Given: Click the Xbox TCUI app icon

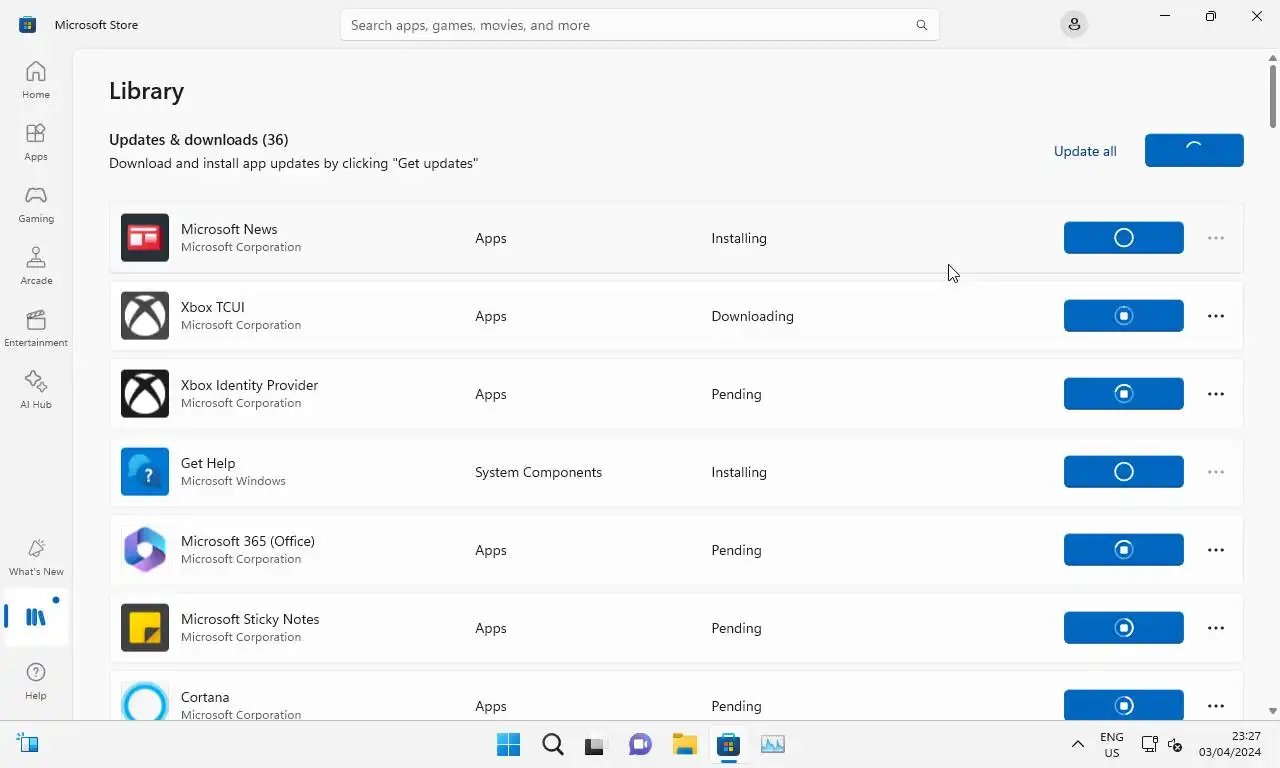Looking at the screenshot, I should point(145,316).
